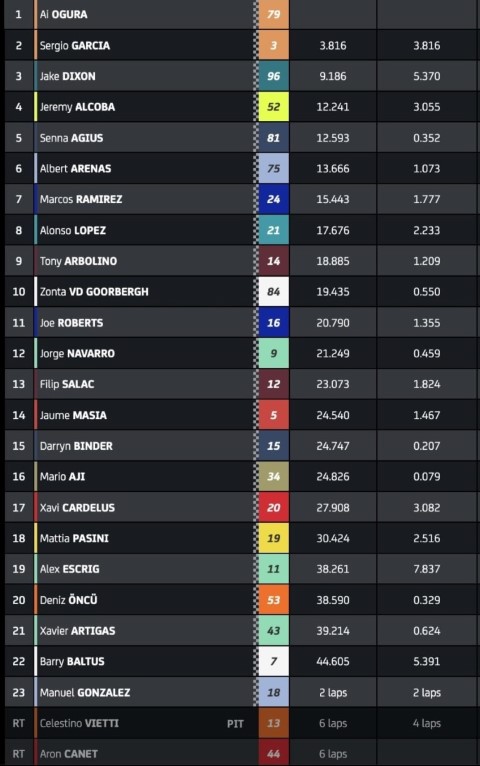Select red number 20 badge for Cardelus
The width and height of the screenshot is (480, 766).
click(273, 508)
